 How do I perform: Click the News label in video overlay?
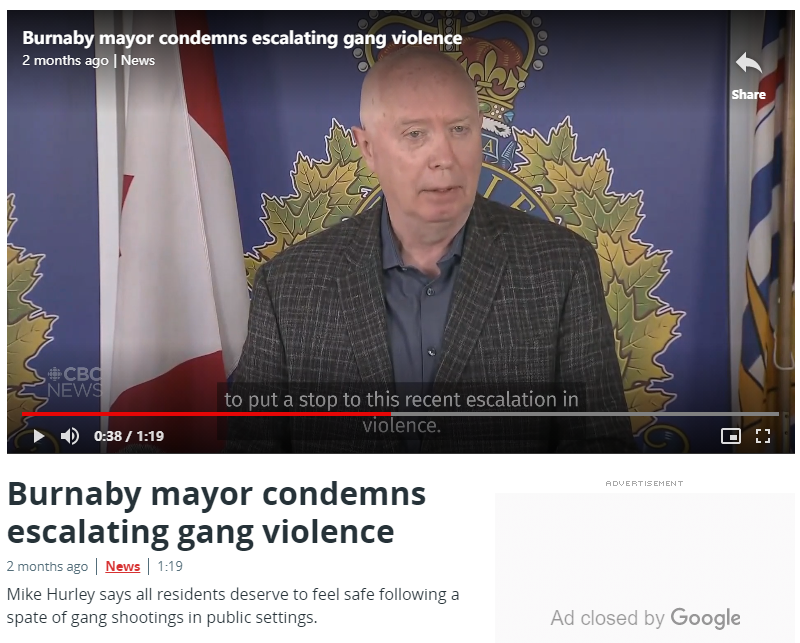(138, 61)
